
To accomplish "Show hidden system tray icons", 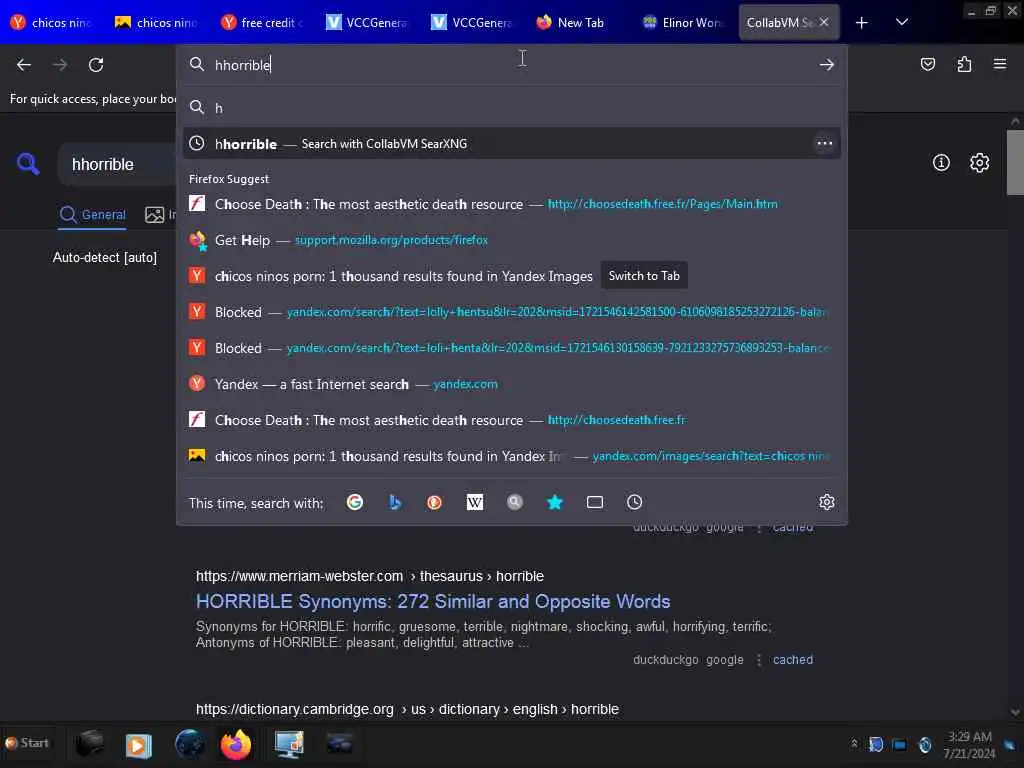I will 854,744.
